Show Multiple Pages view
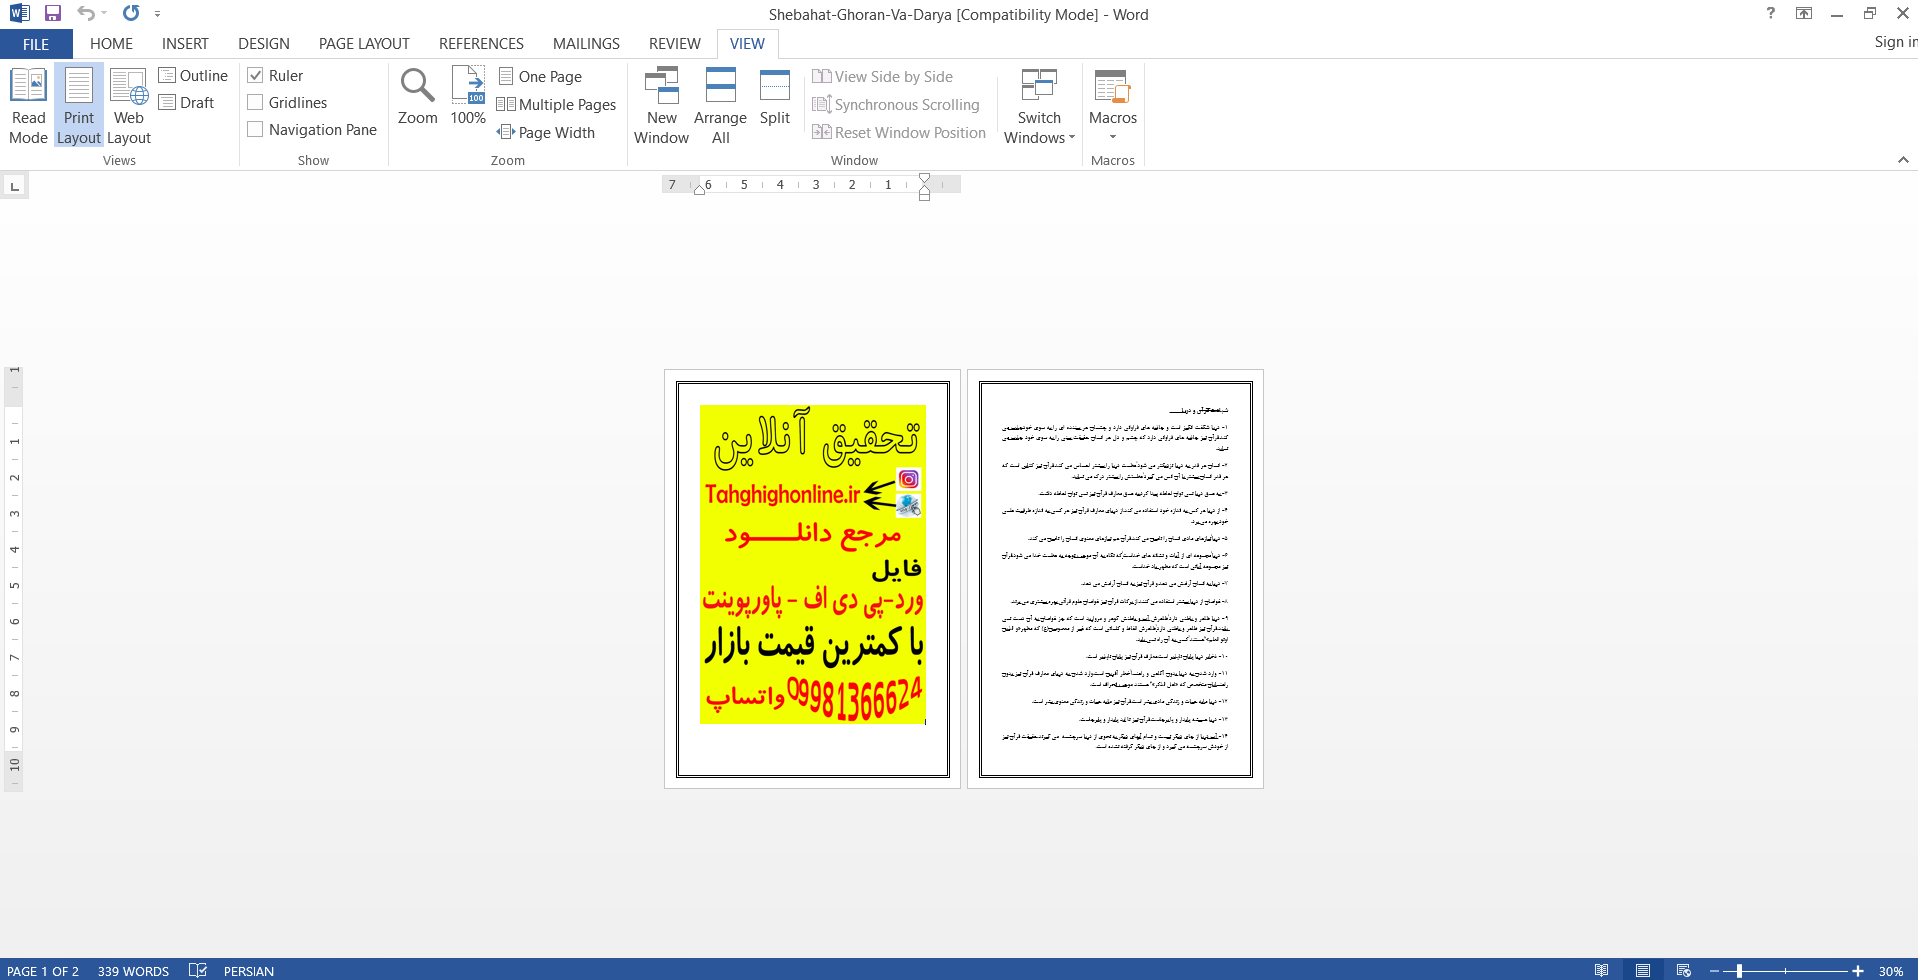Image resolution: width=1918 pixels, height=980 pixels. (x=557, y=105)
